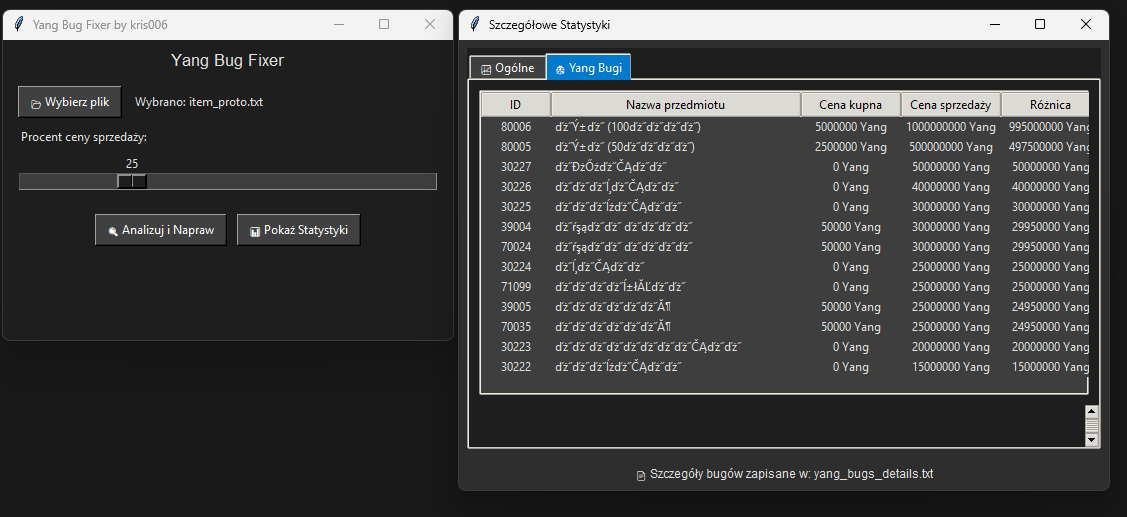Click feather icon in Szczegółowe Statystyki titlebar
This screenshot has height=517, width=1127.
click(x=474, y=24)
